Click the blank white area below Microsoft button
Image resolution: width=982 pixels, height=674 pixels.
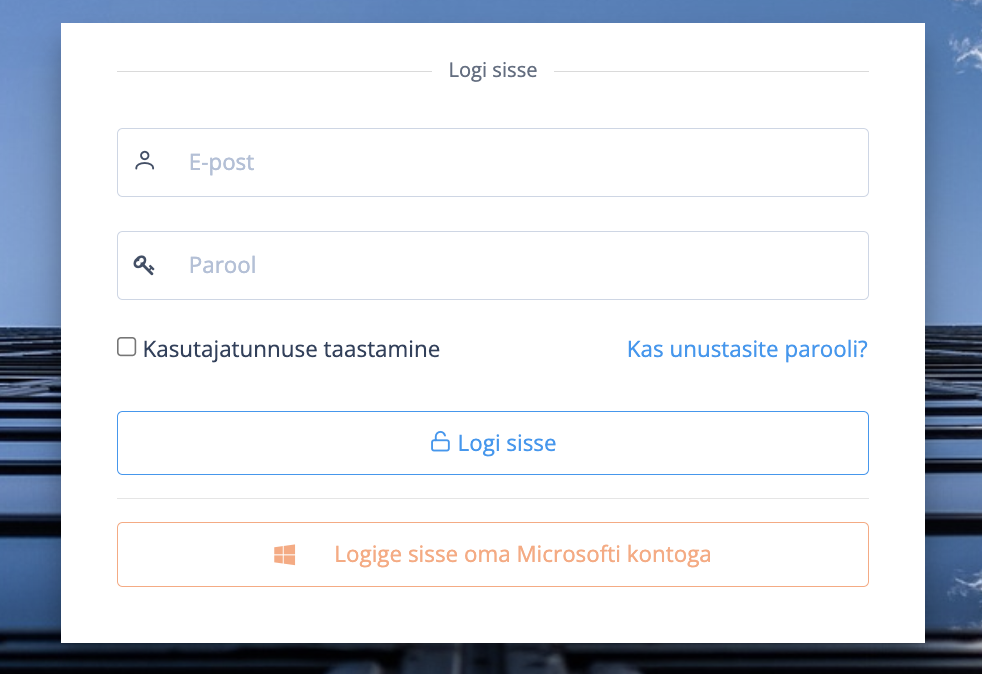[492, 615]
